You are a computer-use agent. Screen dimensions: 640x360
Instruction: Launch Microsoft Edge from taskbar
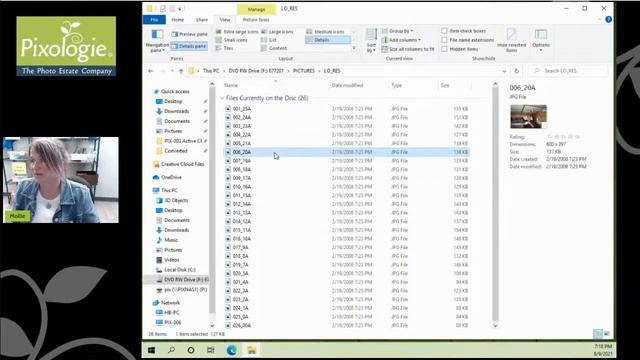(x=231, y=350)
